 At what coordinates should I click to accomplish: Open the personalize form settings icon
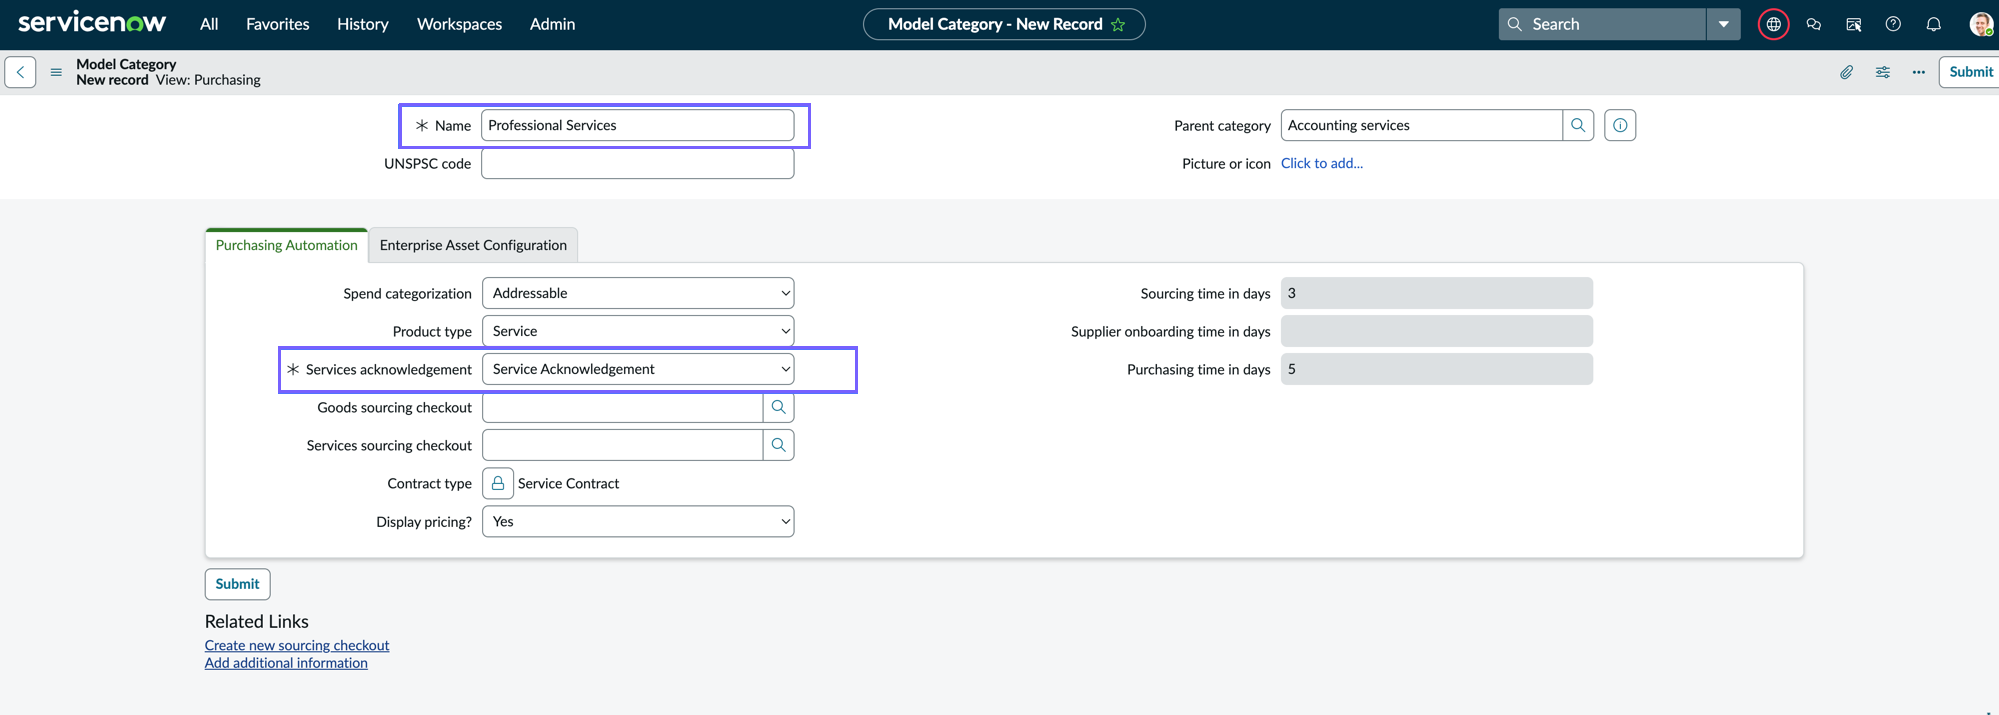pyautogui.click(x=1882, y=72)
